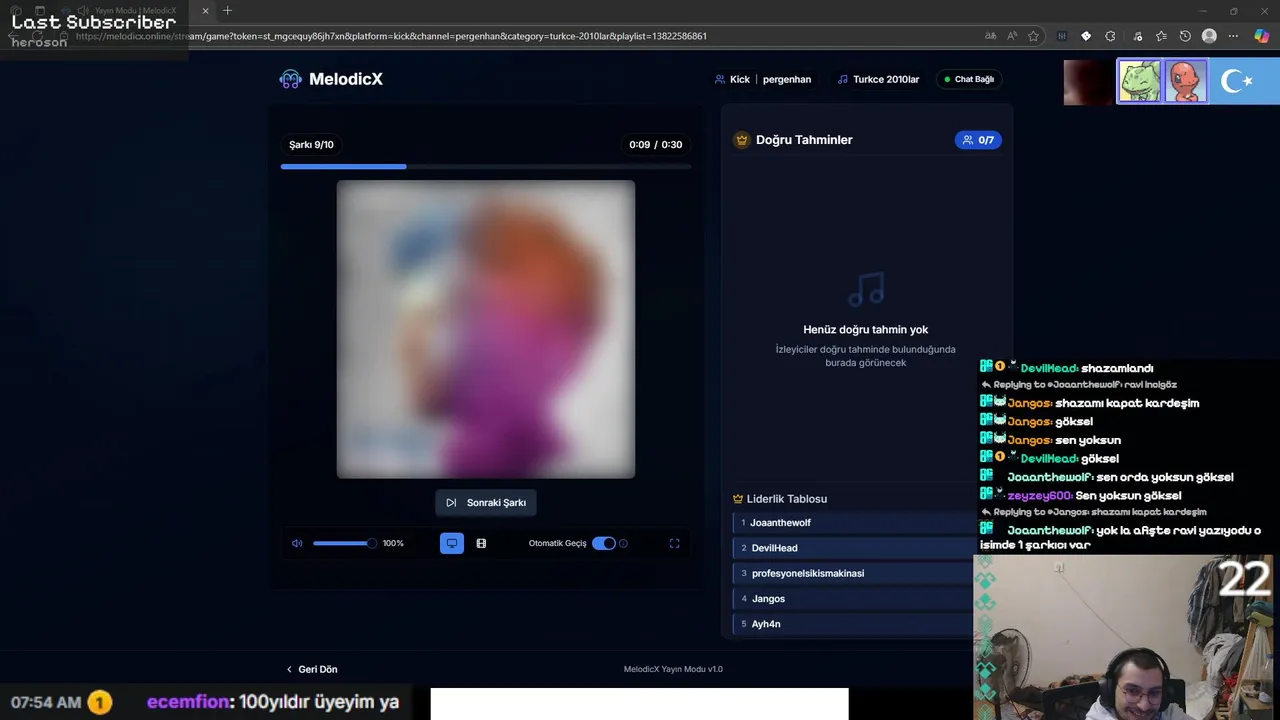This screenshot has height=720, width=1280.
Task: Add page to favorites with star icon
Action: [x=1033, y=36]
